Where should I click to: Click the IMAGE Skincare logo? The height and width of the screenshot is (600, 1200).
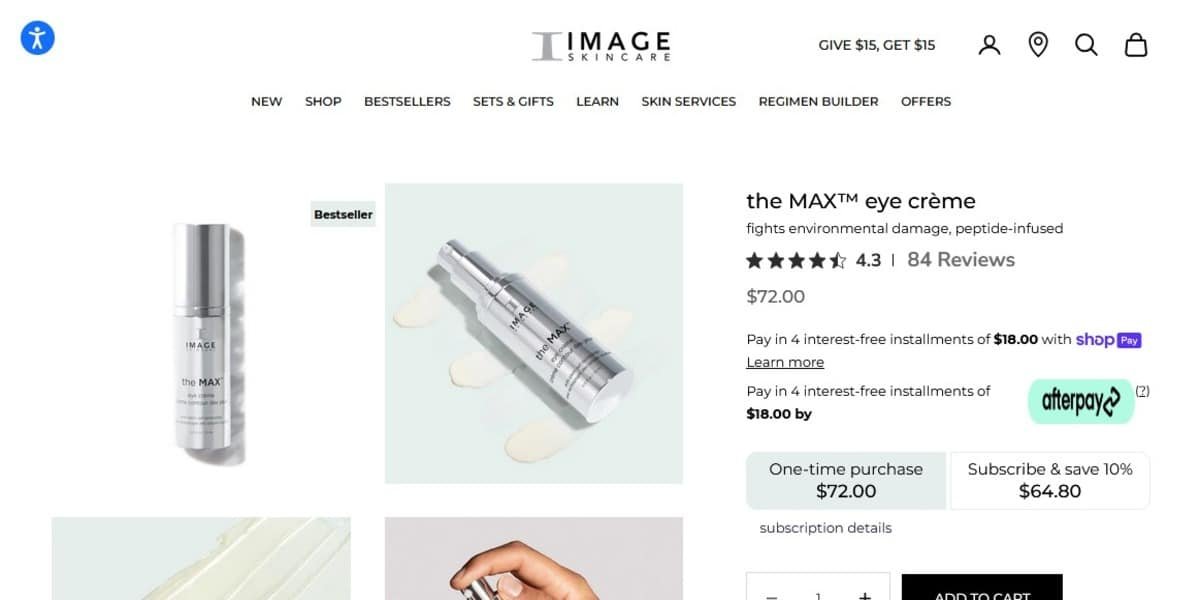pyautogui.click(x=601, y=45)
